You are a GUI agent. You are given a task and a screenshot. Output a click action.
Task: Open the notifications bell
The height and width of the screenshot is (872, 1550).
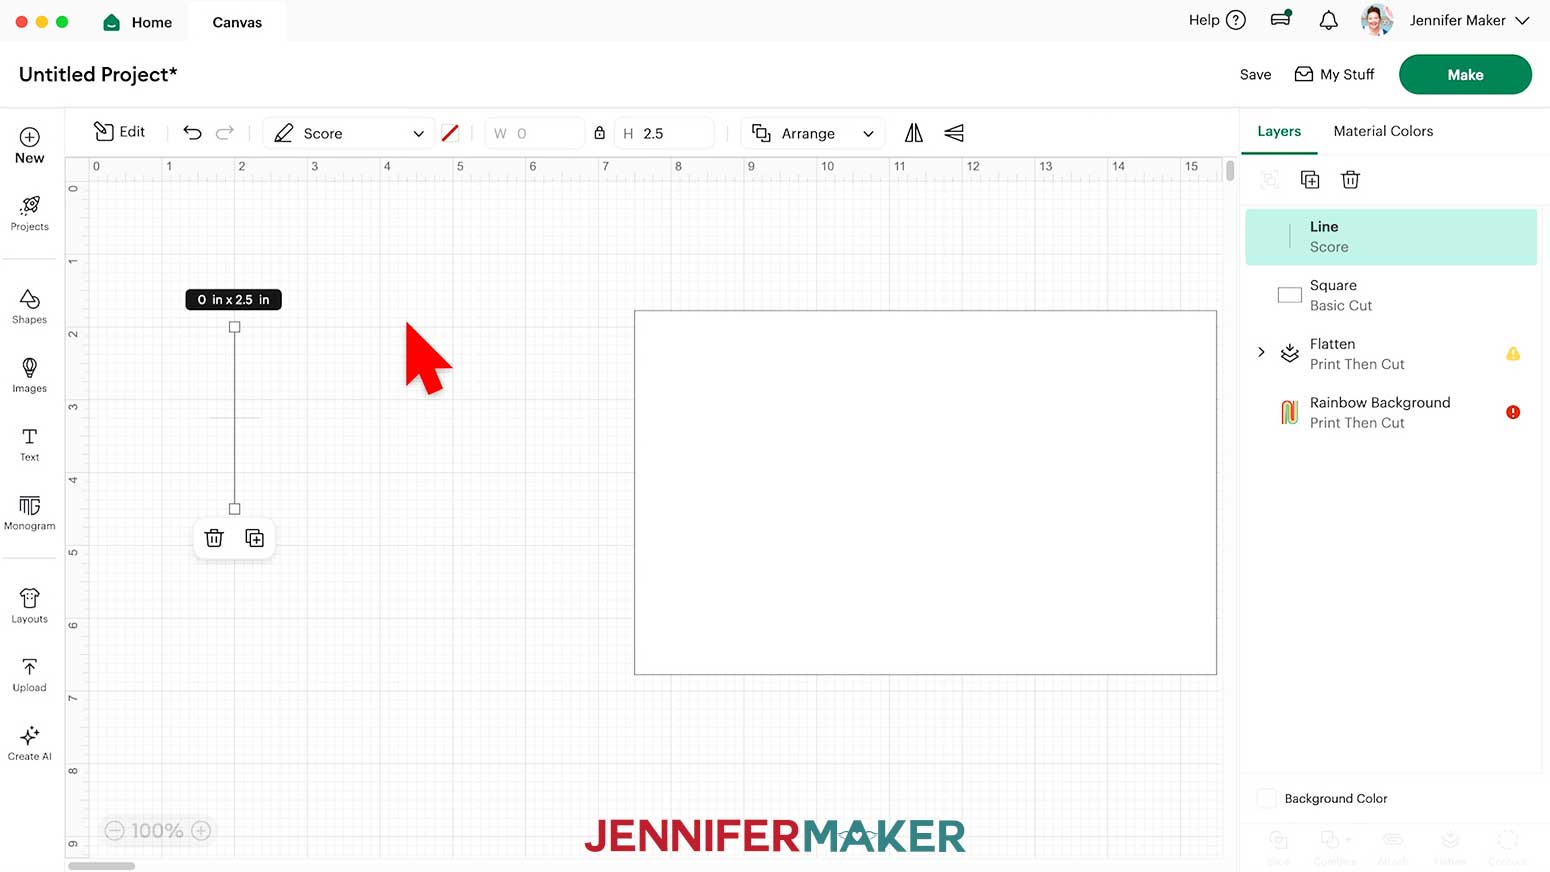(1328, 20)
